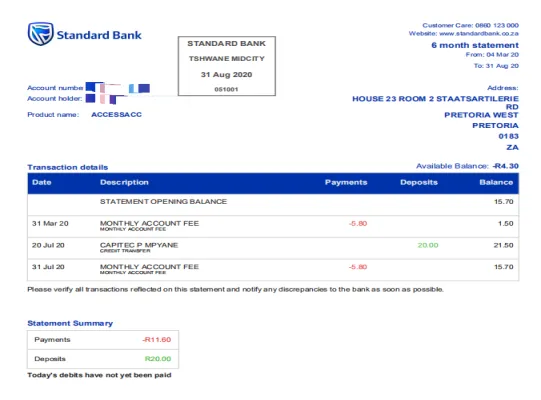
Task: Click the Payments column header
Action: coord(346,182)
